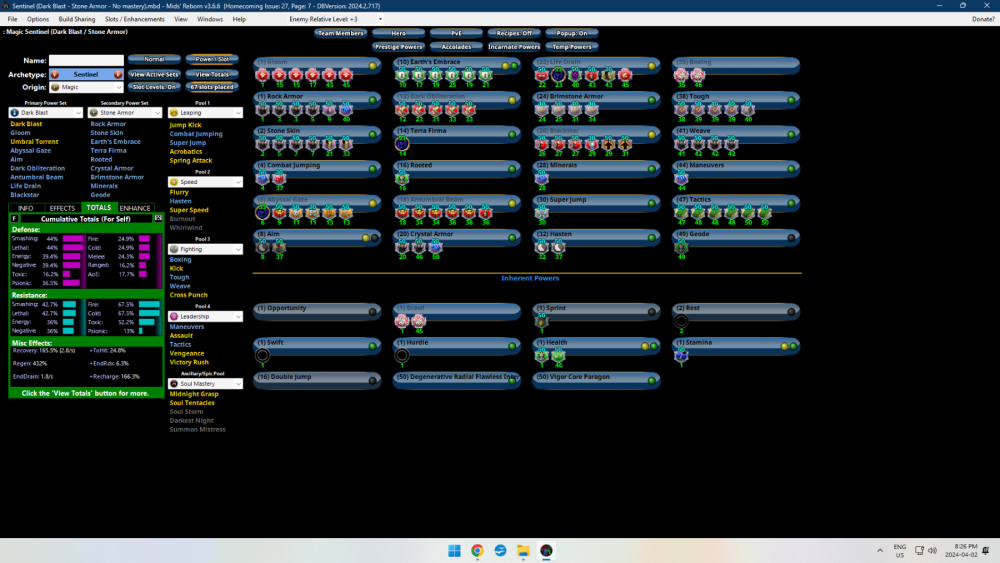The height and width of the screenshot is (563, 1000).
Task: Click Maneuvers' slot numbered 44
Action: tap(681, 179)
